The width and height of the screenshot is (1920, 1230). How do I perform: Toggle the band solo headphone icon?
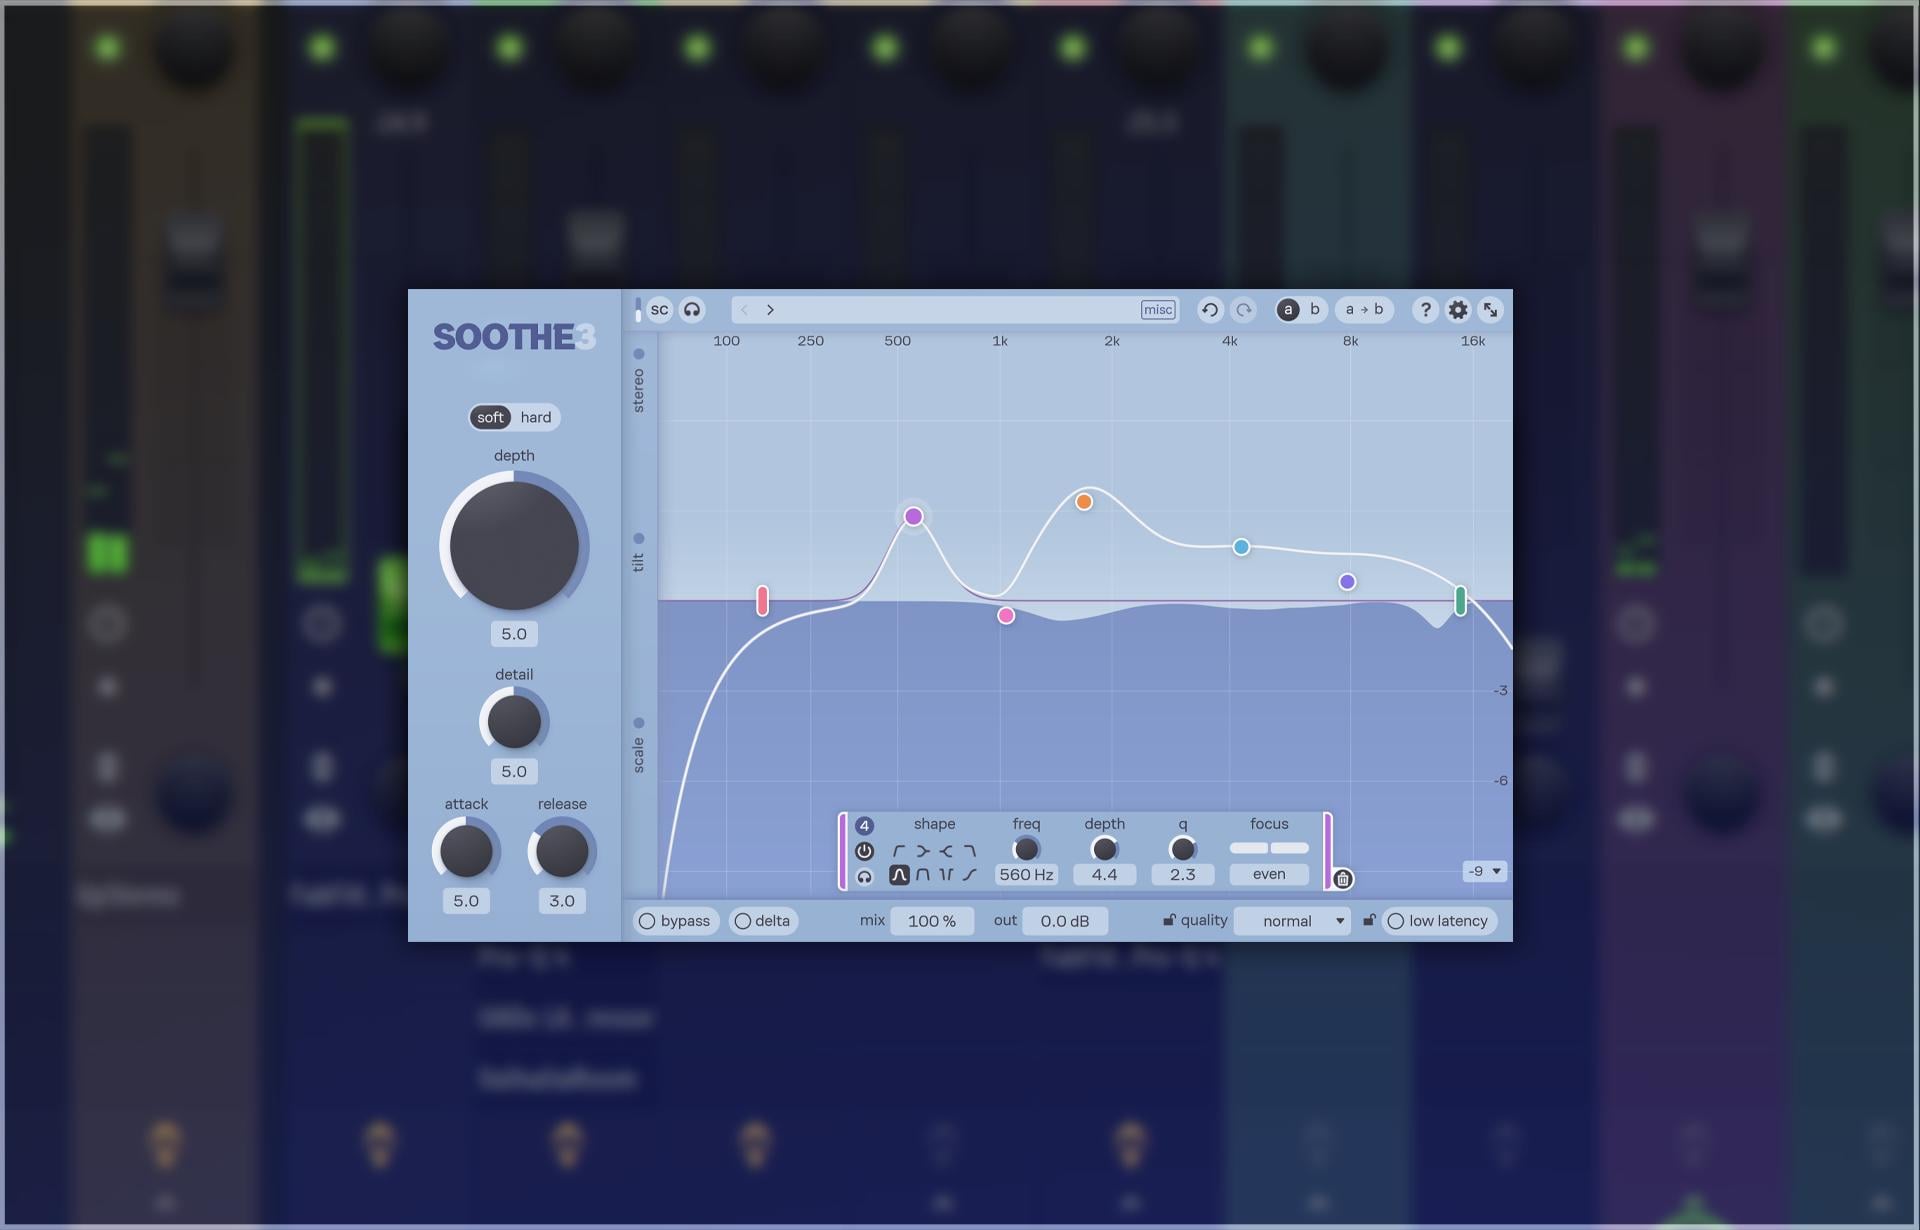coord(864,877)
